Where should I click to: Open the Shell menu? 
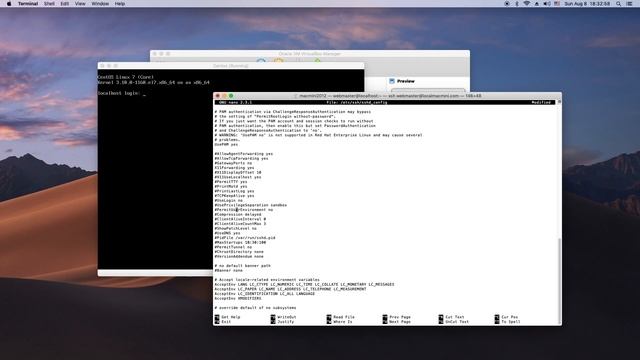click(49, 4)
